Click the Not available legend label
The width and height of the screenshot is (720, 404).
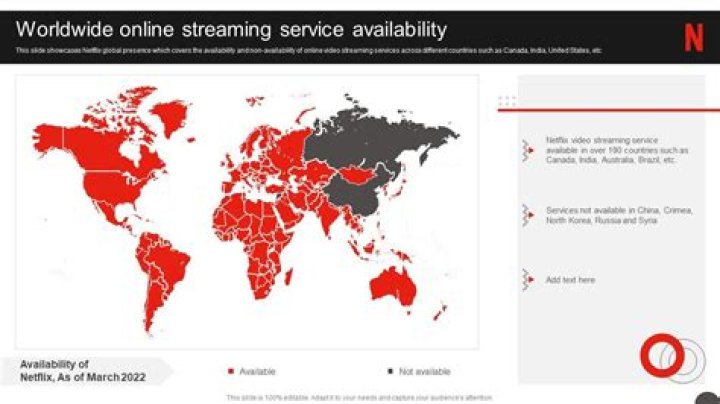tap(425, 371)
